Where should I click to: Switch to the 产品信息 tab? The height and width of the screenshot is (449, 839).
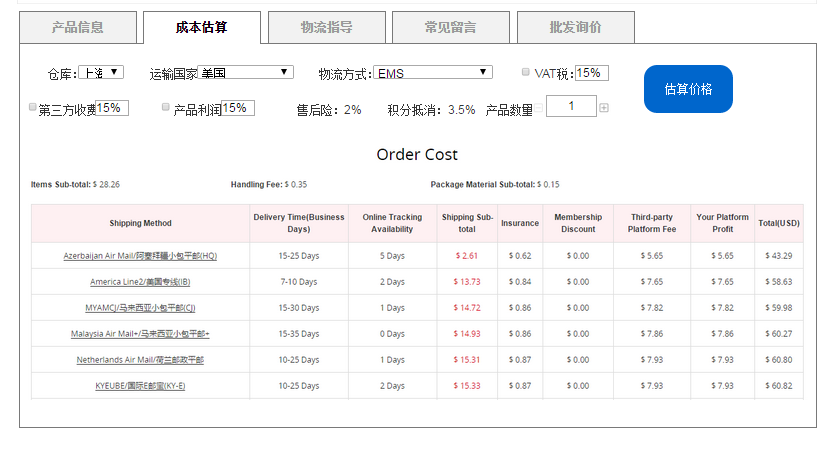(x=78, y=27)
